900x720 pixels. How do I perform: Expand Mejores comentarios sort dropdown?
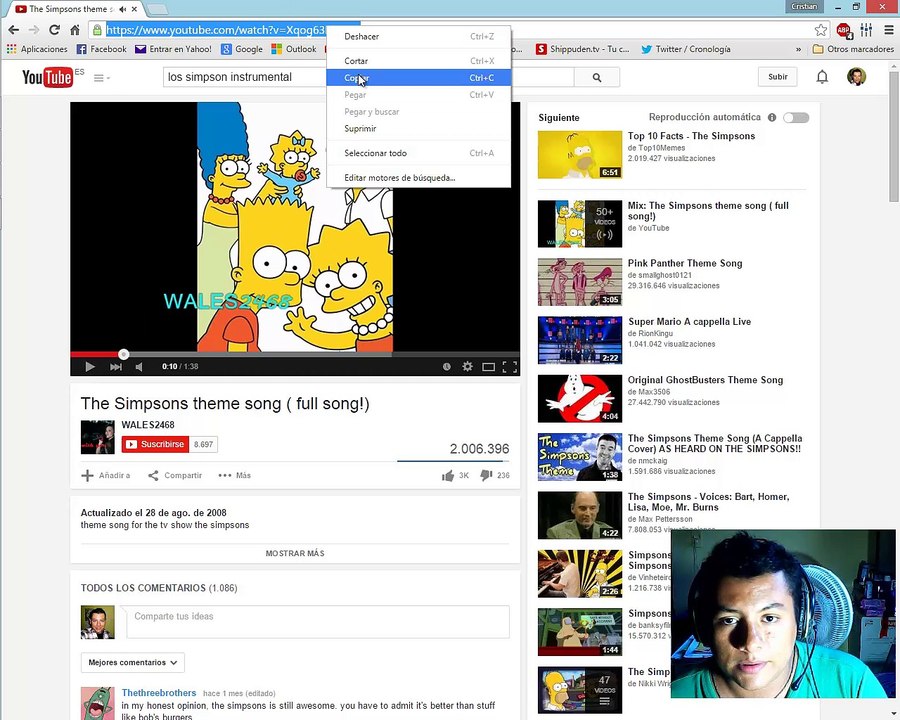133,663
